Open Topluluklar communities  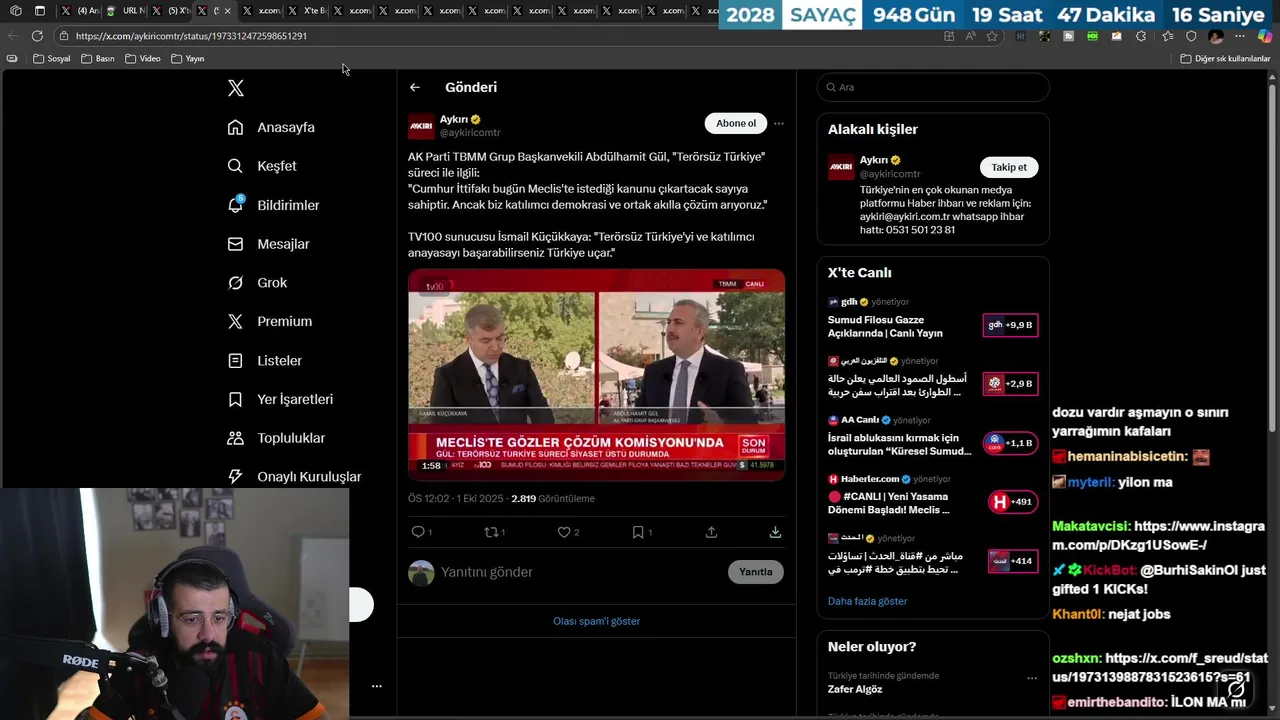[x=276, y=438]
